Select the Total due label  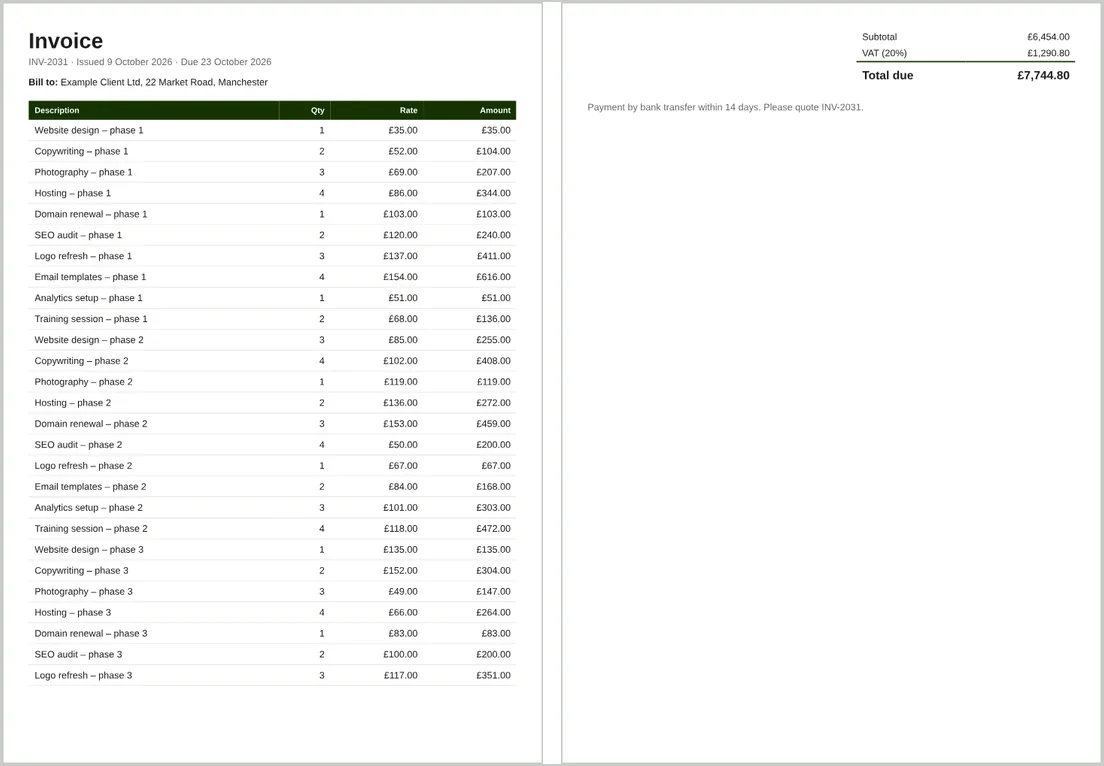pyautogui.click(x=888, y=76)
